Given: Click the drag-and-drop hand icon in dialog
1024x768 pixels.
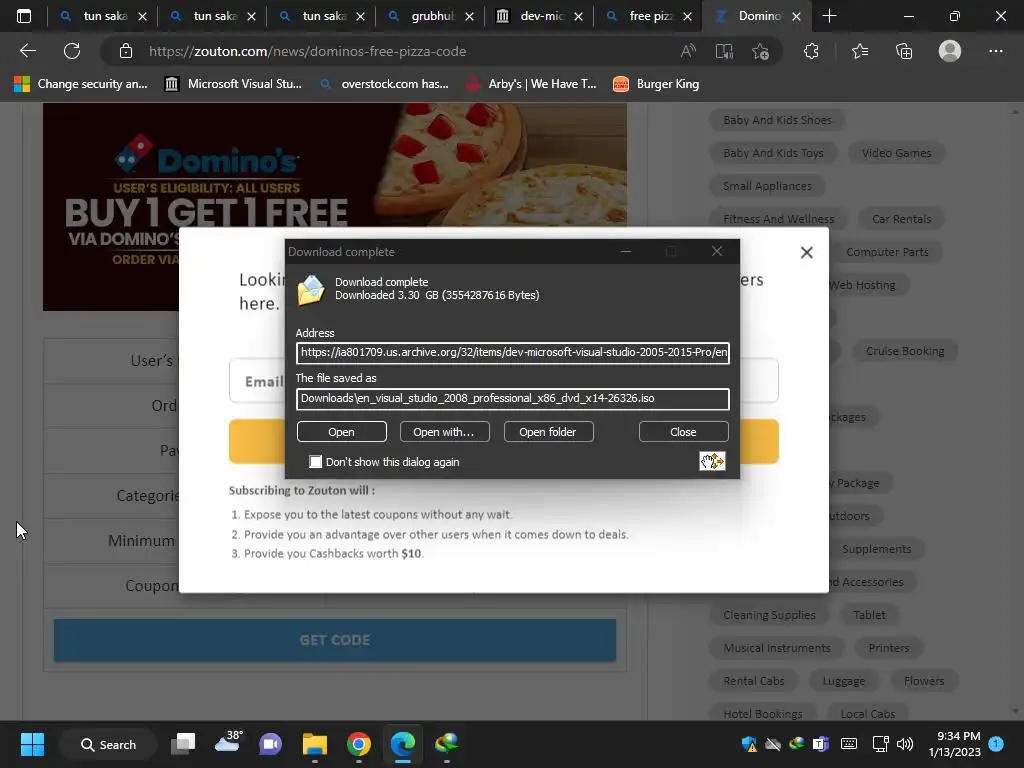Looking at the screenshot, I should (712, 461).
